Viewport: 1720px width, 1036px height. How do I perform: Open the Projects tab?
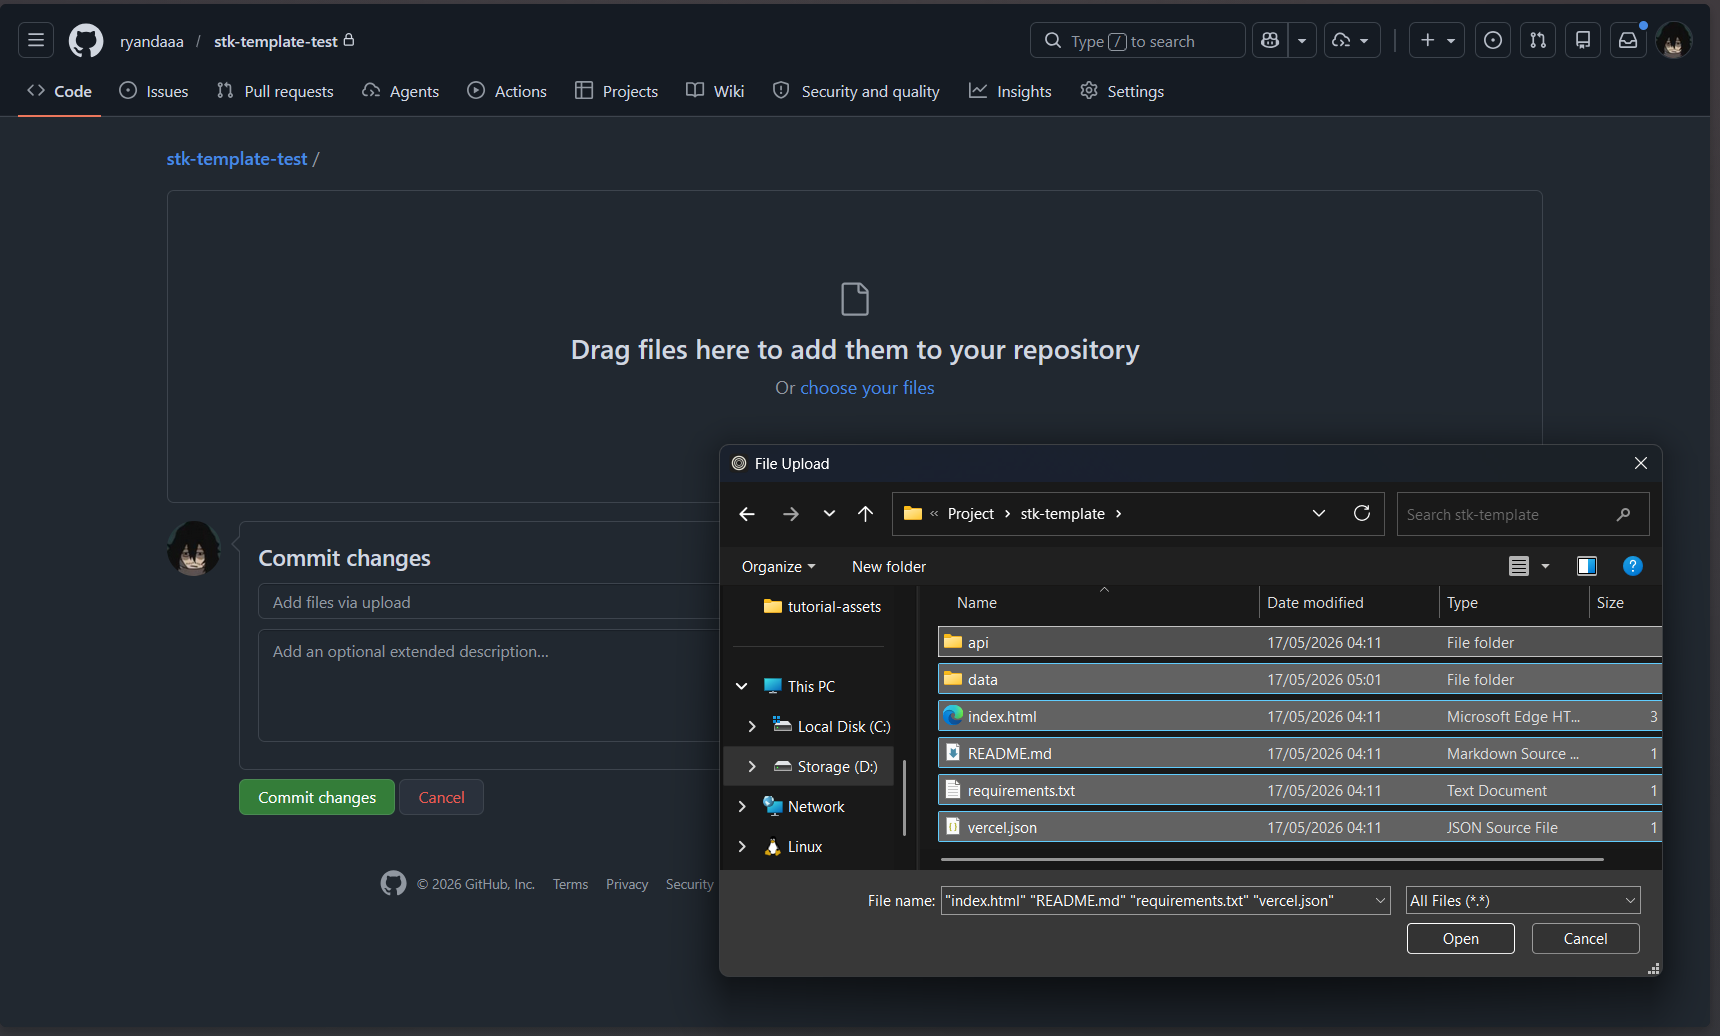tap(616, 91)
